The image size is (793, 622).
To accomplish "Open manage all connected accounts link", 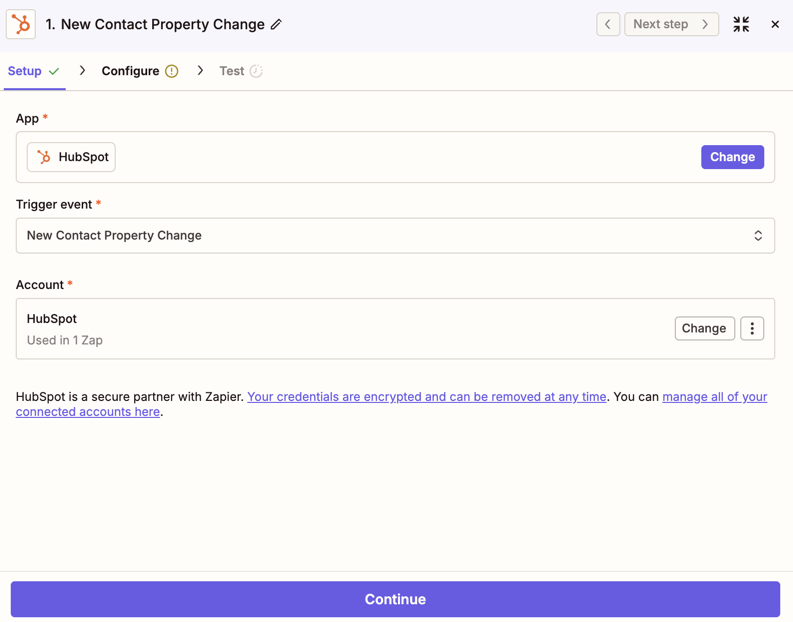I will (x=391, y=404).
